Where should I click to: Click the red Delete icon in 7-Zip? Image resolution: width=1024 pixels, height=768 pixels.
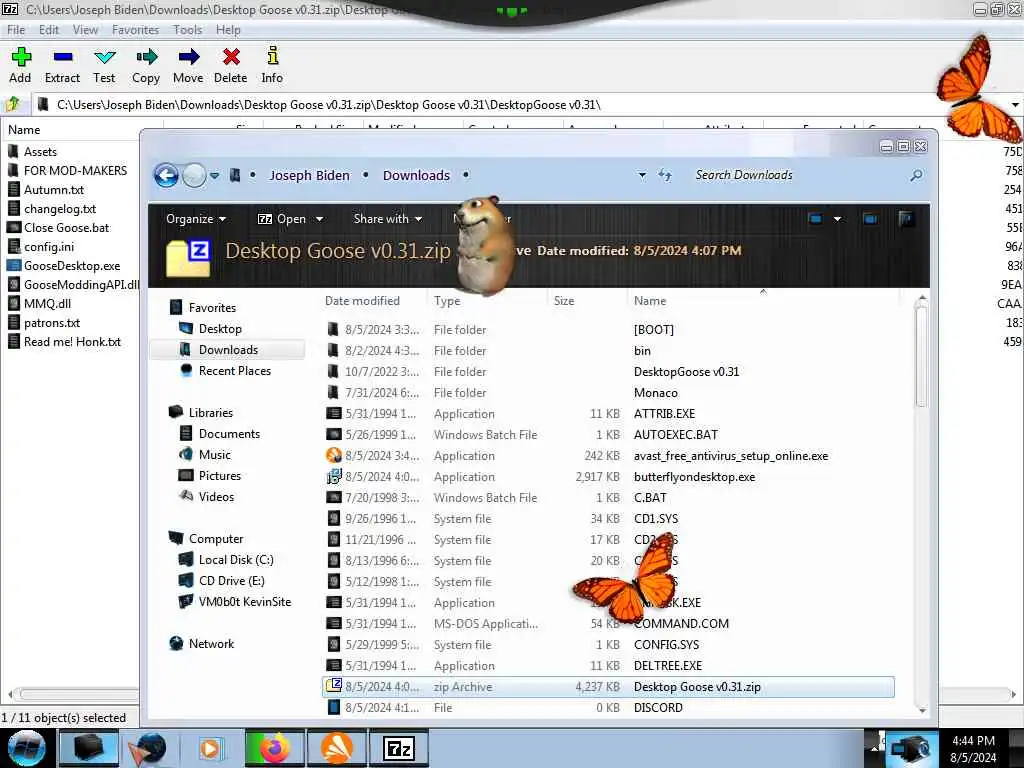(x=231, y=57)
